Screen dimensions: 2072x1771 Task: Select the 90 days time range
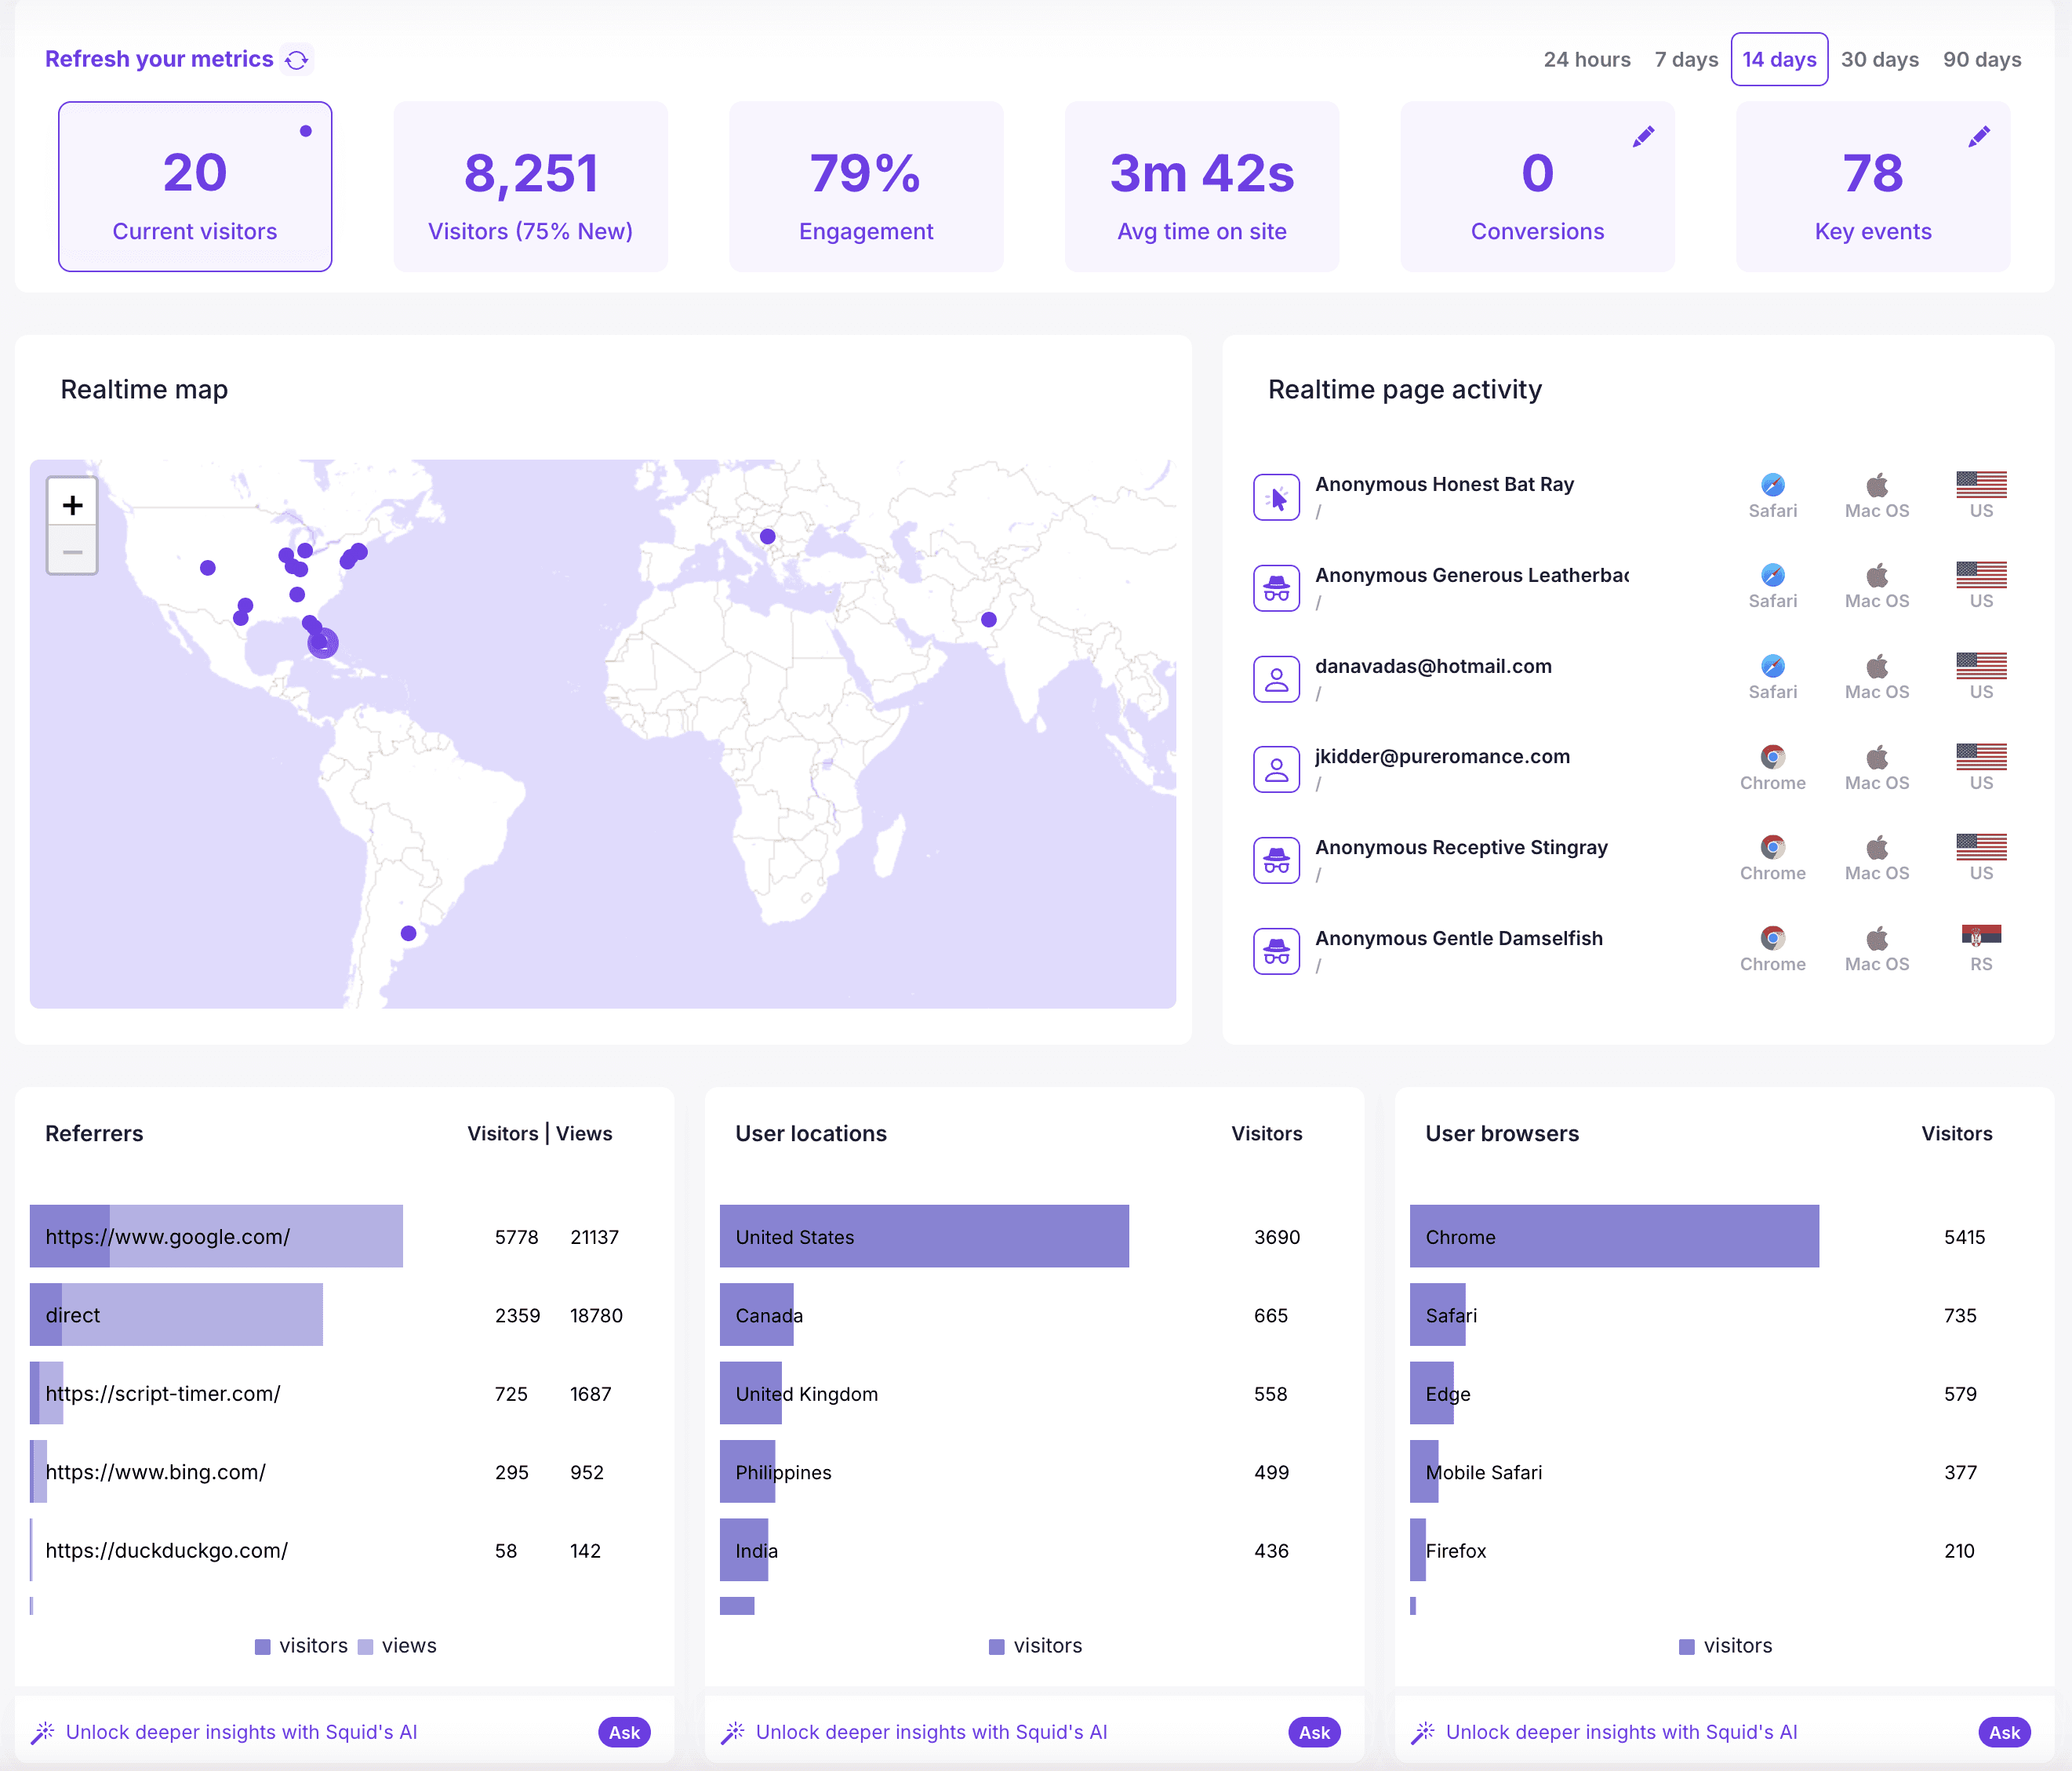1981,59
